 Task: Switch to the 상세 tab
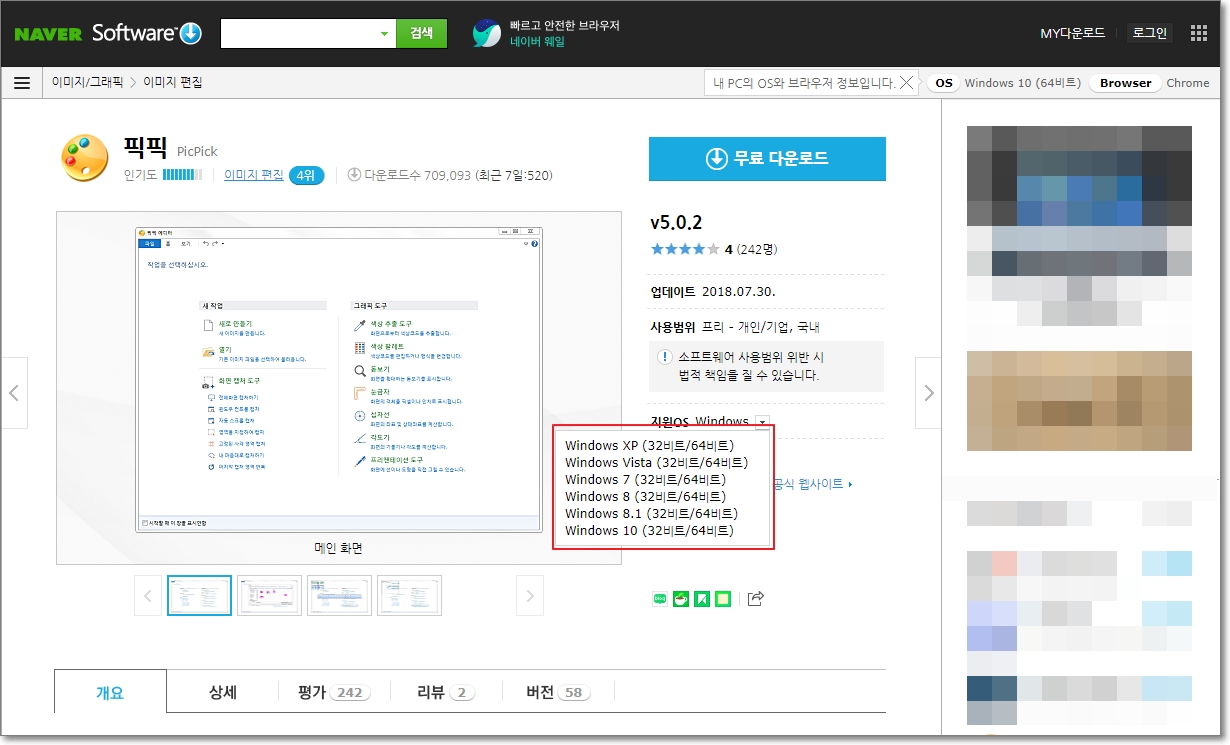coord(222,692)
